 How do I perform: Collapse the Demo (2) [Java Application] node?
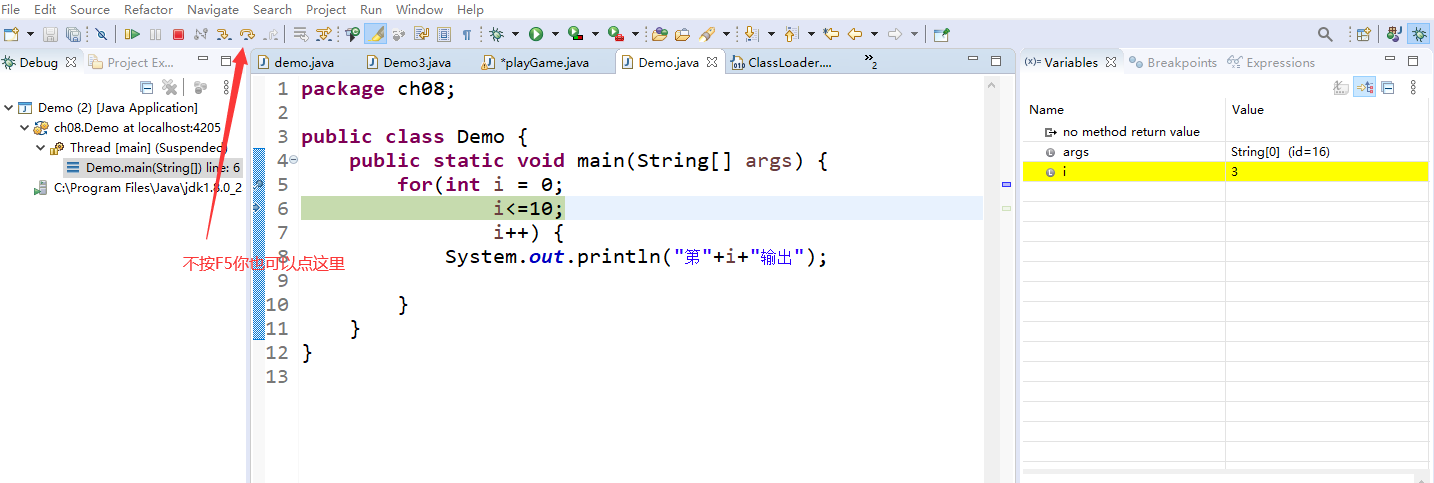(x=9, y=107)
